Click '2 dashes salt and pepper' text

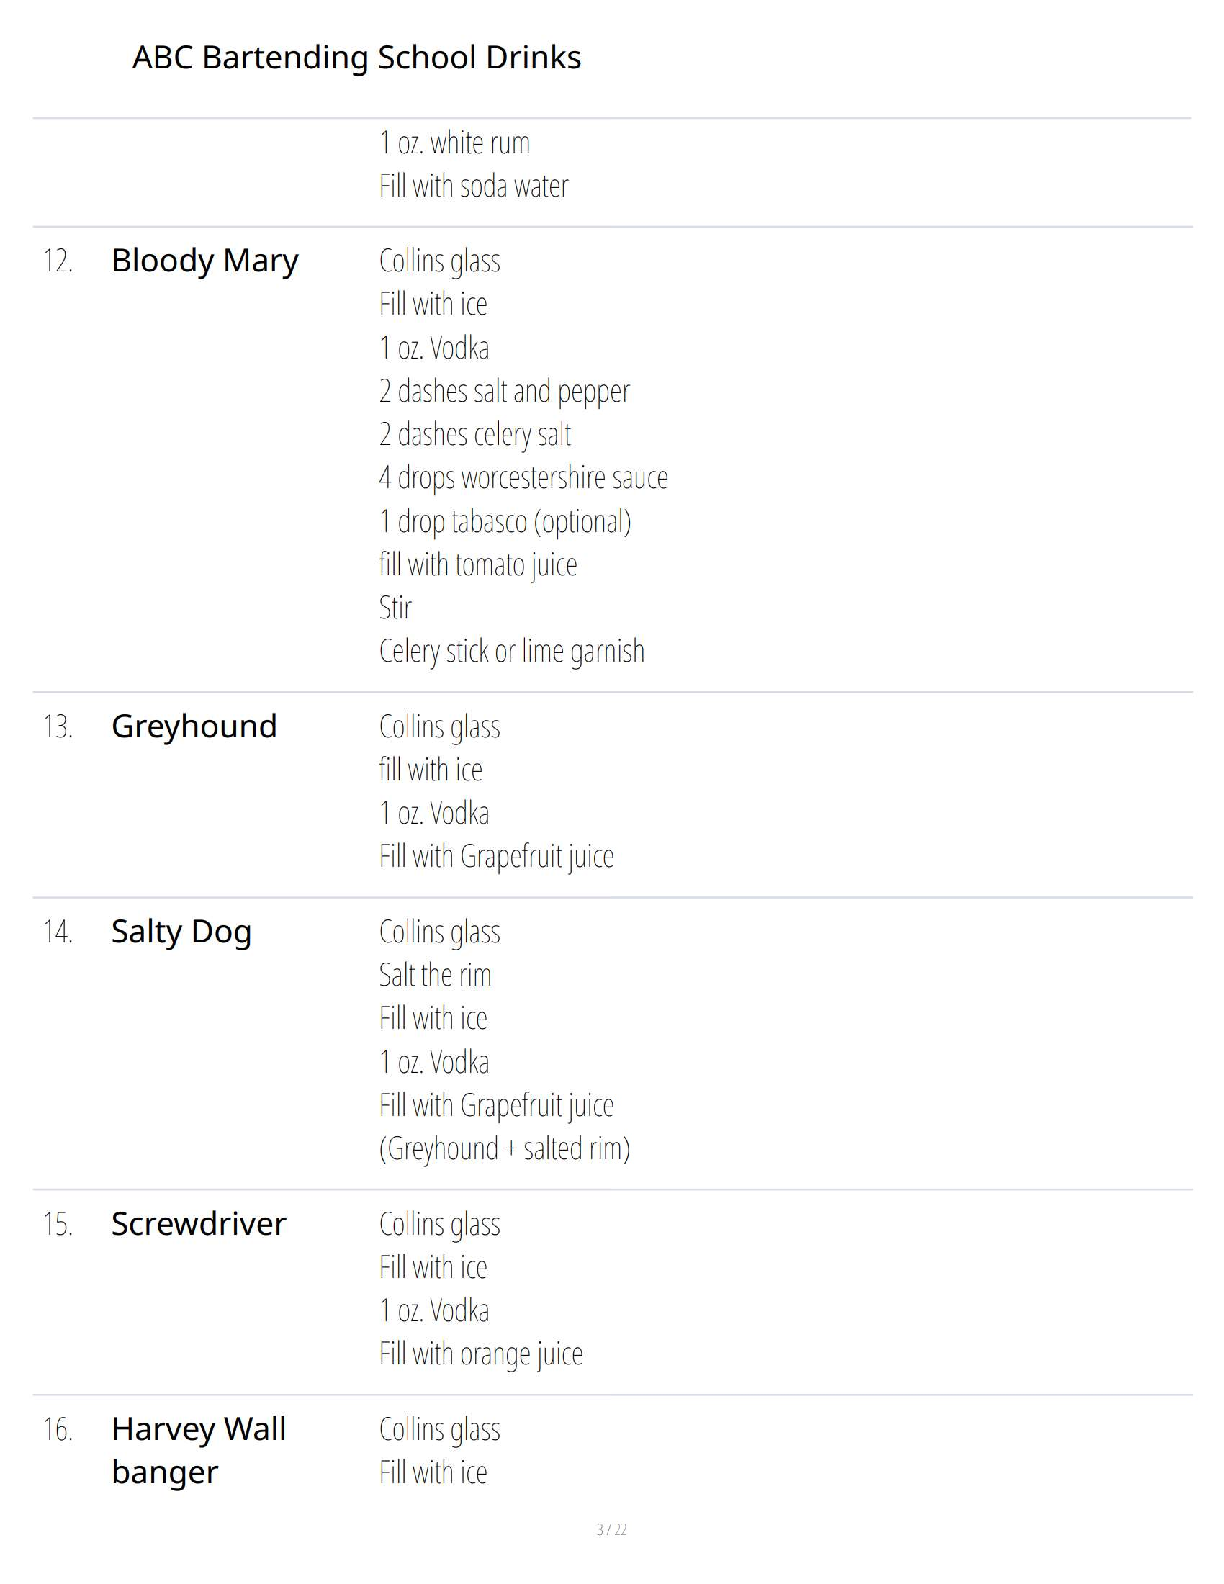504,392
